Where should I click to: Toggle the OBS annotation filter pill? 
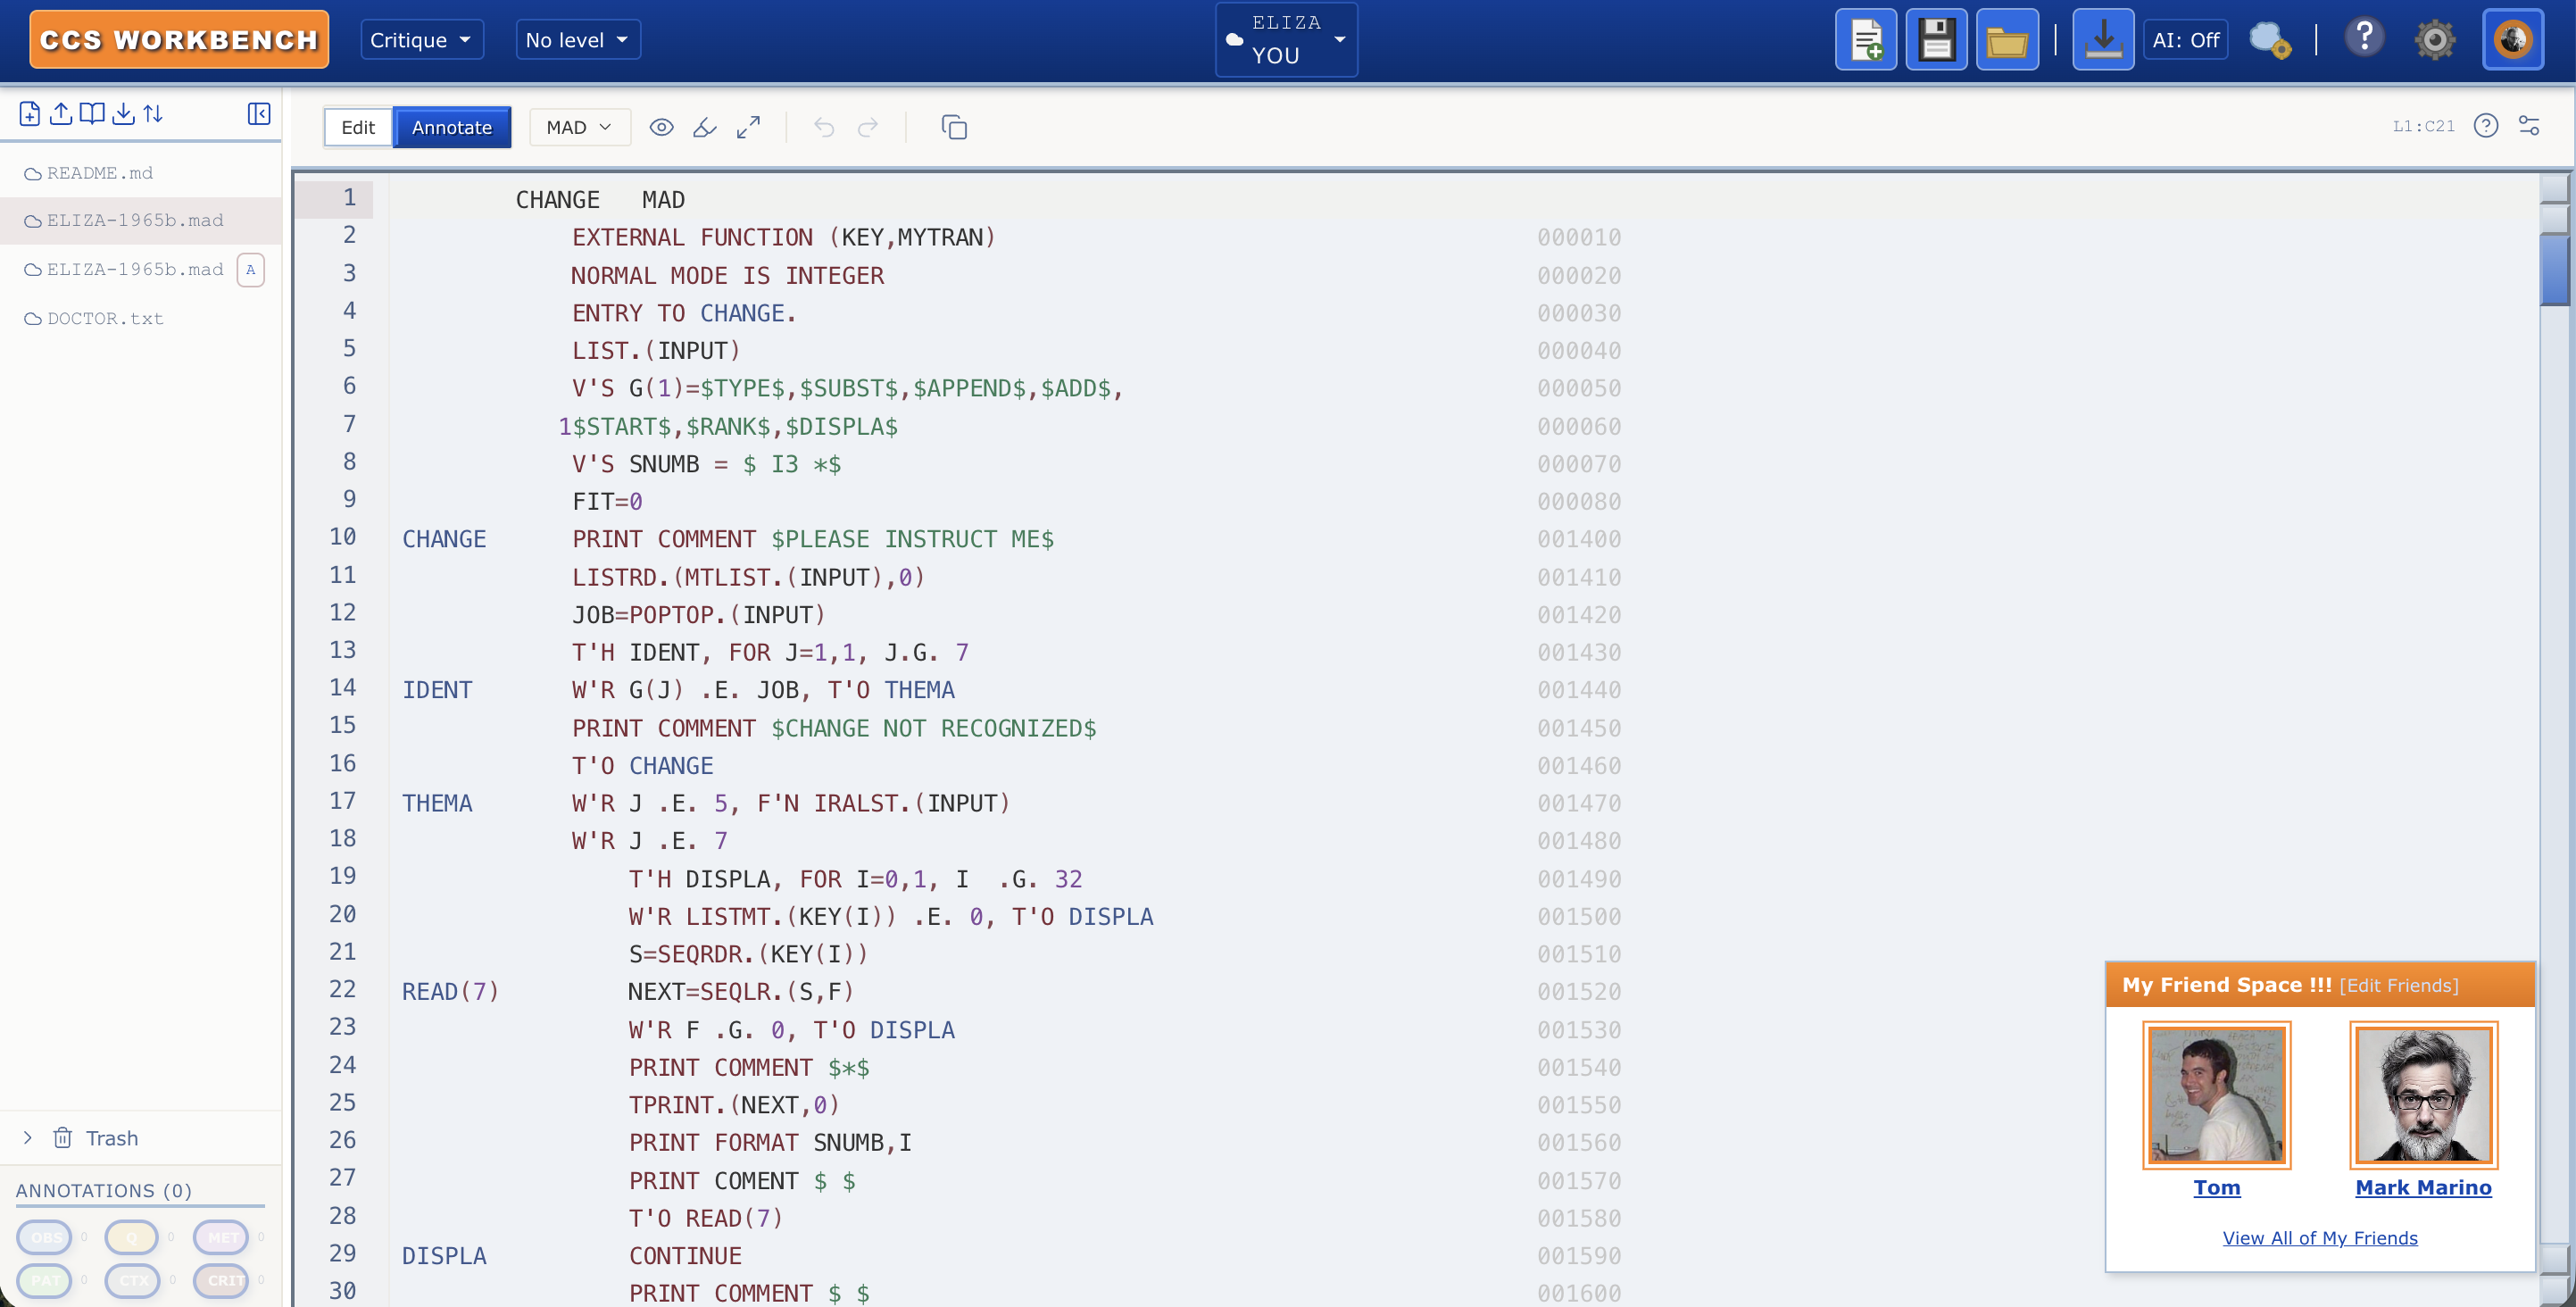coord(45,1237)
